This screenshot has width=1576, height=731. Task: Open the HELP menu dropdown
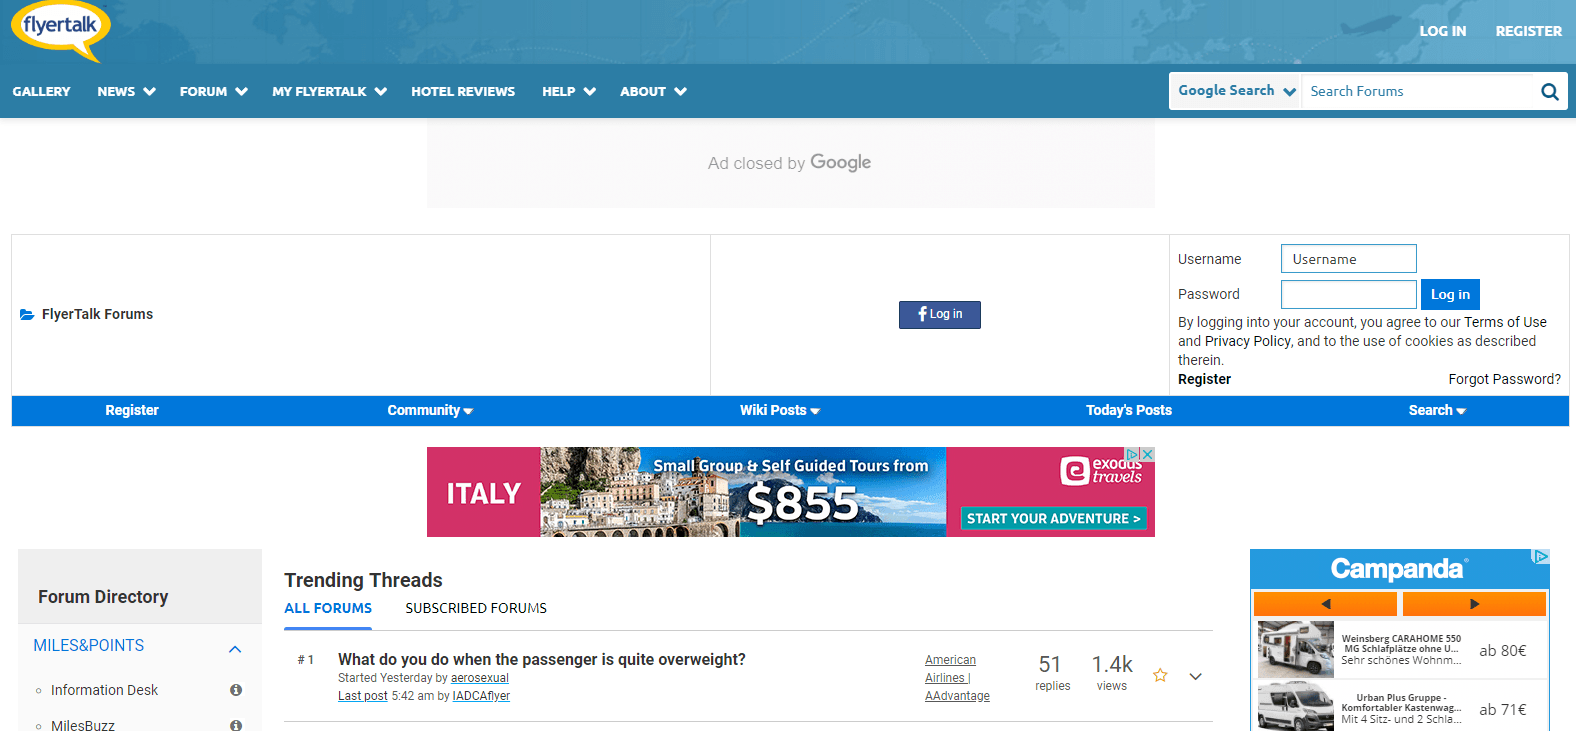click(569, 91)
